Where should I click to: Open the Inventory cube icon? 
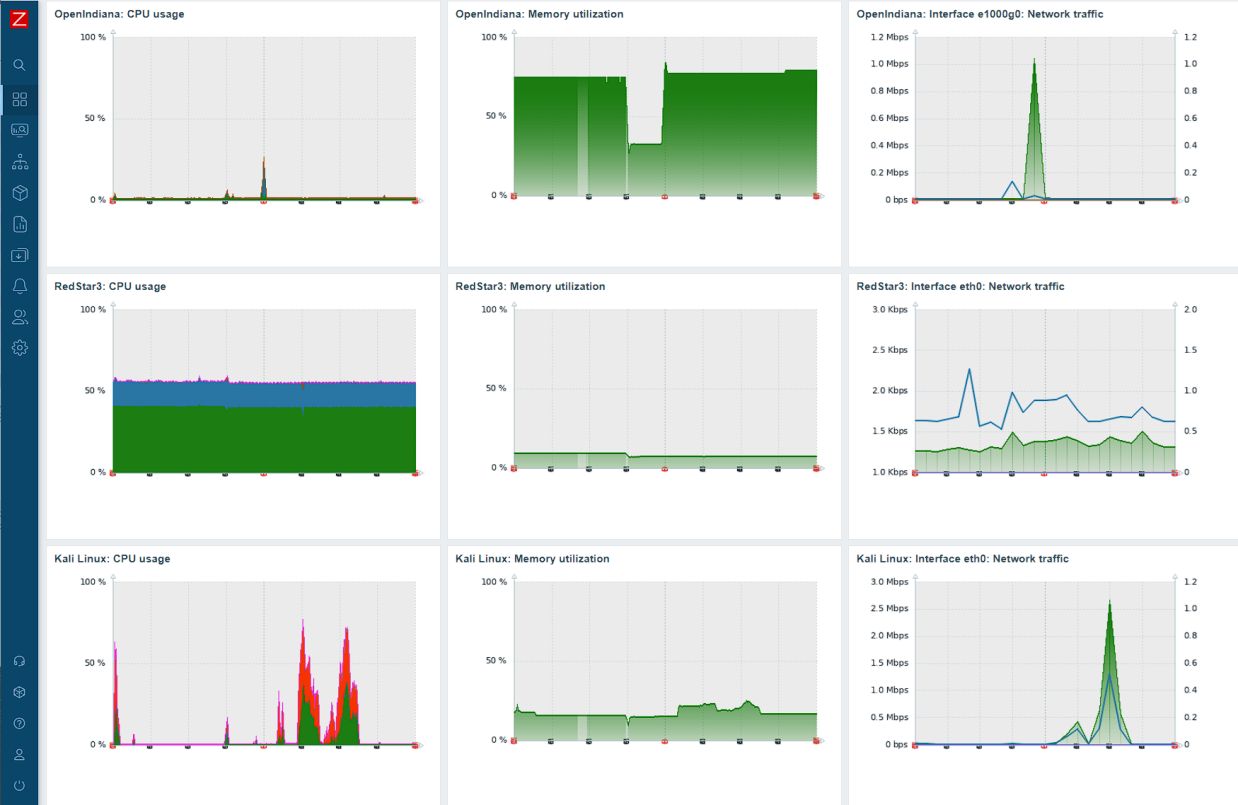coord(19,192)
